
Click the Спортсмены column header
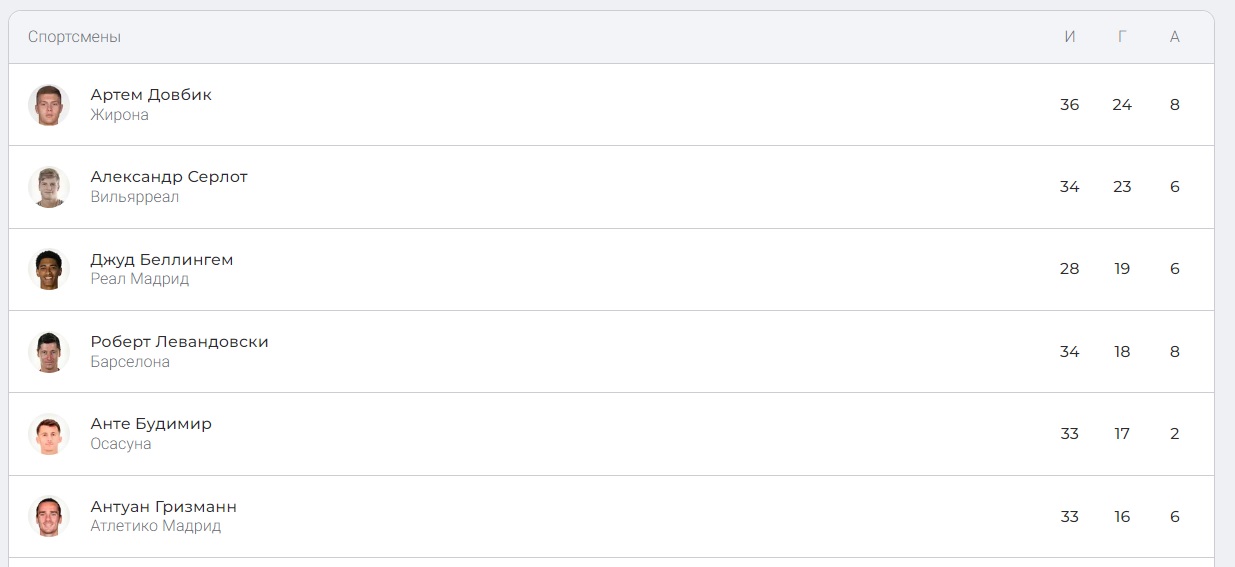click(x=74, y=37)
